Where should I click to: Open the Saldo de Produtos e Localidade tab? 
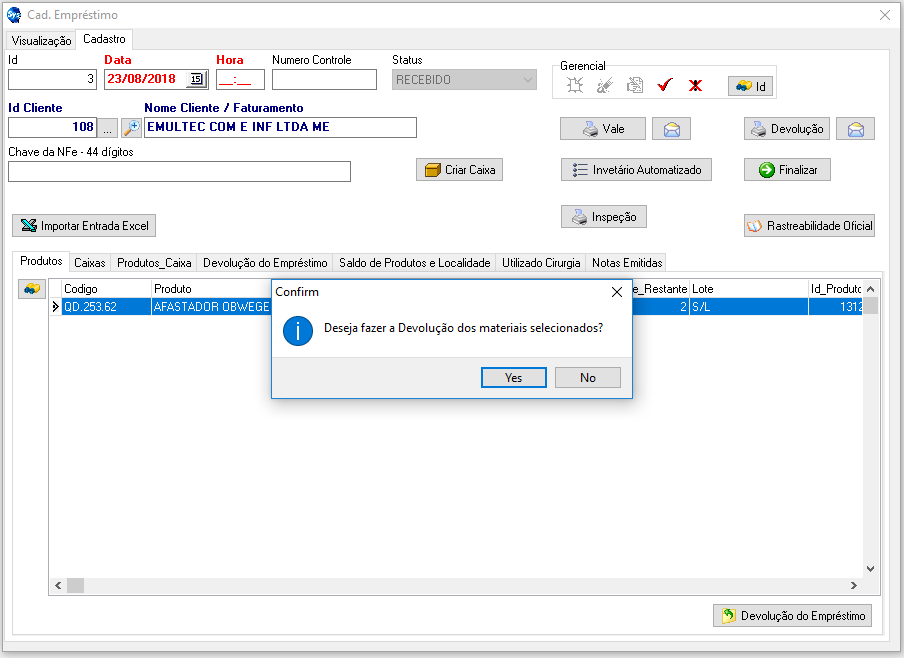pyautogui.click(x=415, y=263)
